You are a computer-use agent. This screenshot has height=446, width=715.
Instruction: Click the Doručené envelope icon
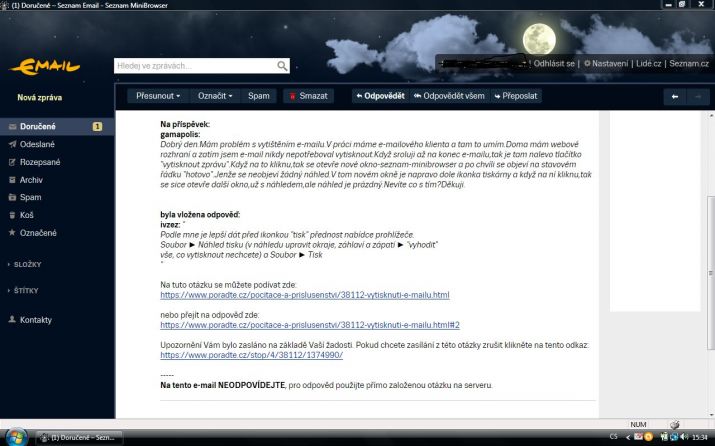click(x=12, y=126)
